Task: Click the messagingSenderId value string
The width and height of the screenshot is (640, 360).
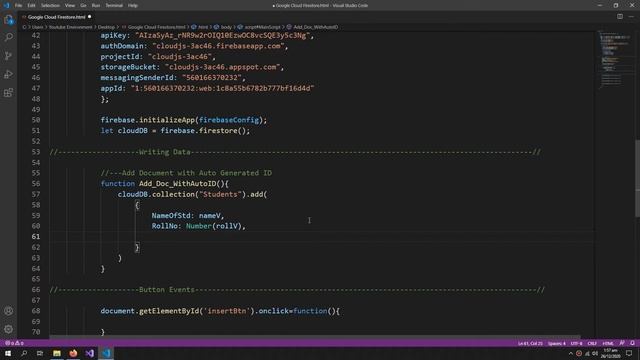Action: point(212,78)
